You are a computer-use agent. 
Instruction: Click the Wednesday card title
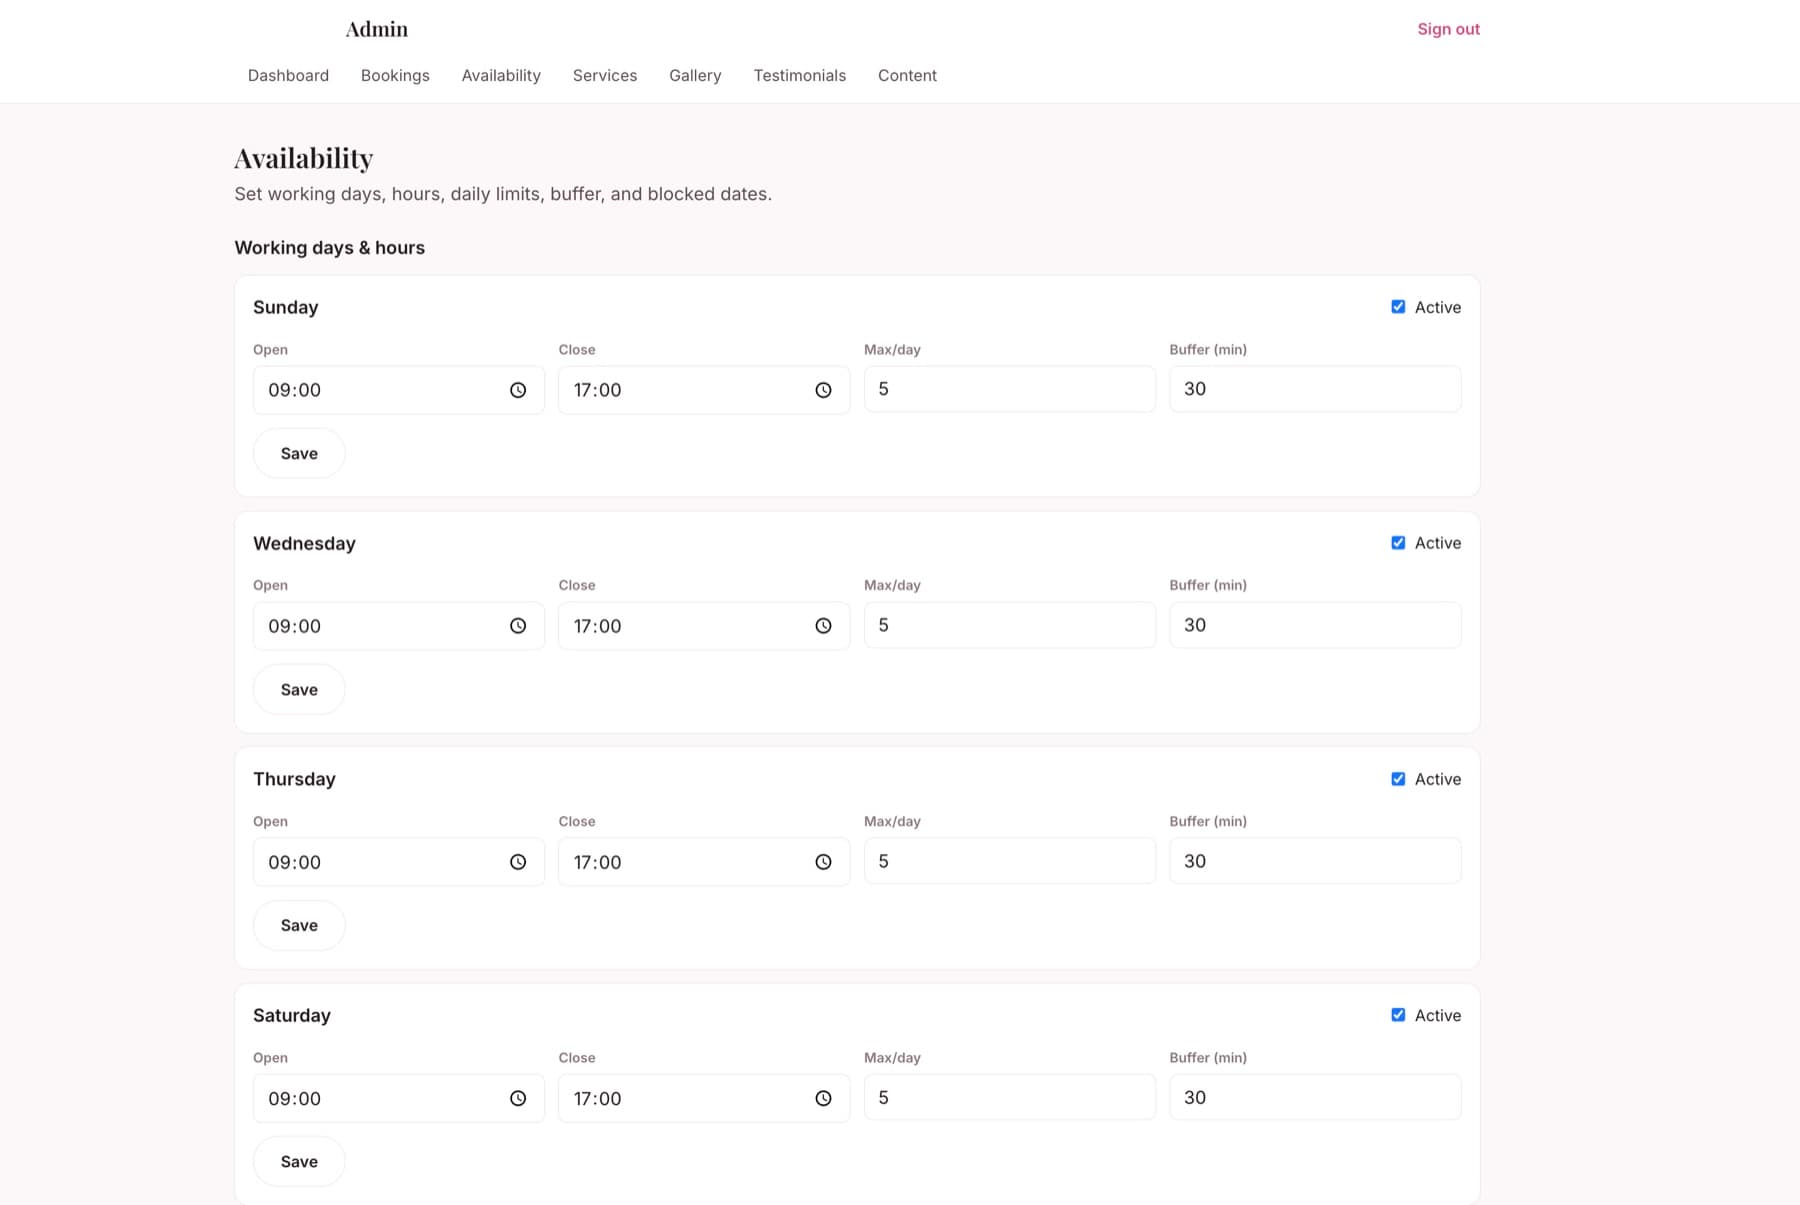tap(304, 543)
